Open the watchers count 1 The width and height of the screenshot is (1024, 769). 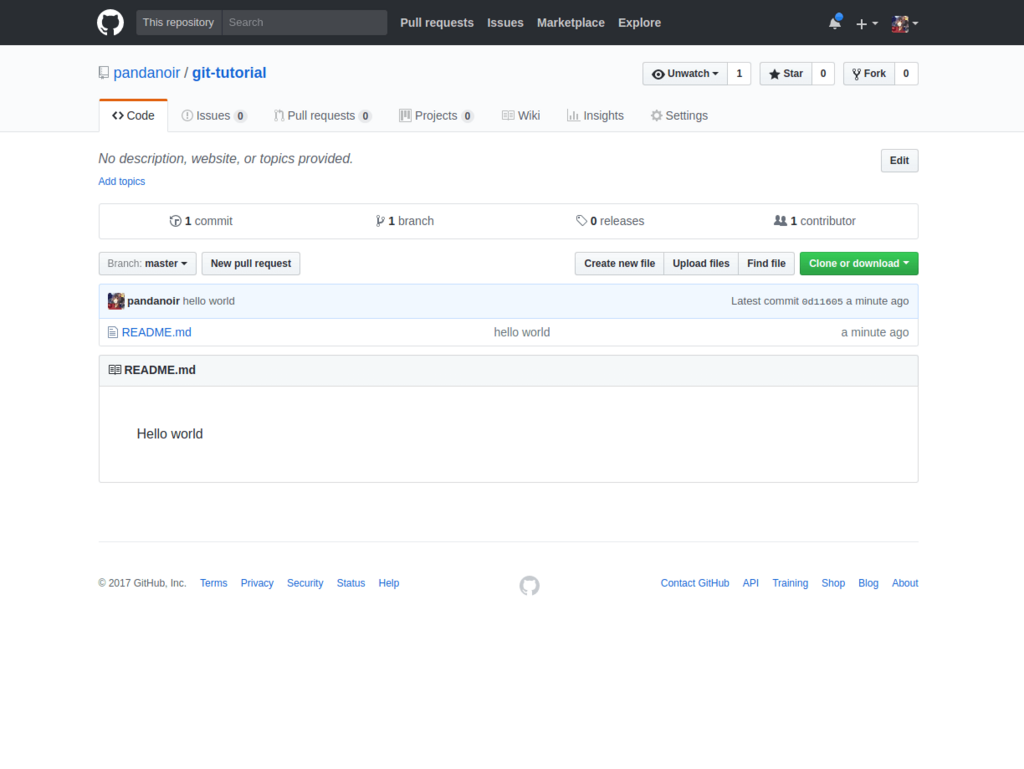(739, 74)
